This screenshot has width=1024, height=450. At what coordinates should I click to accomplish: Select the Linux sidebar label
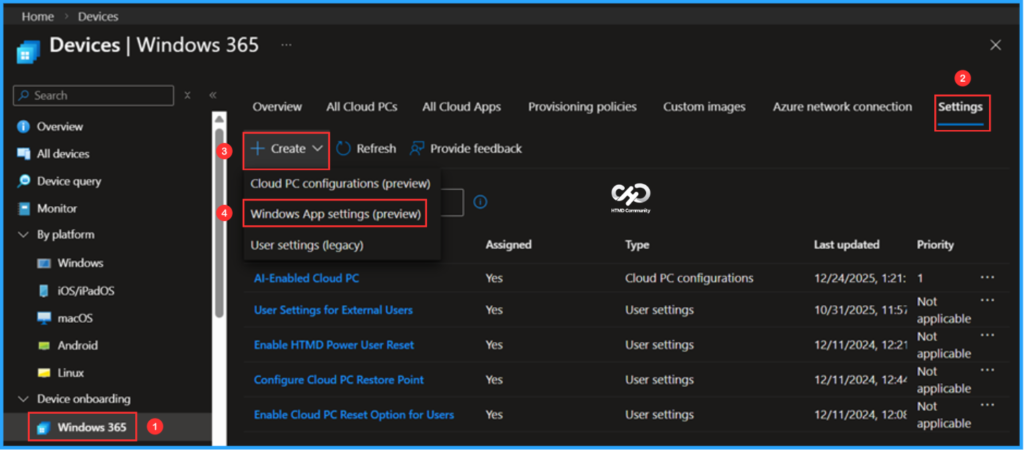click(71, 374)
